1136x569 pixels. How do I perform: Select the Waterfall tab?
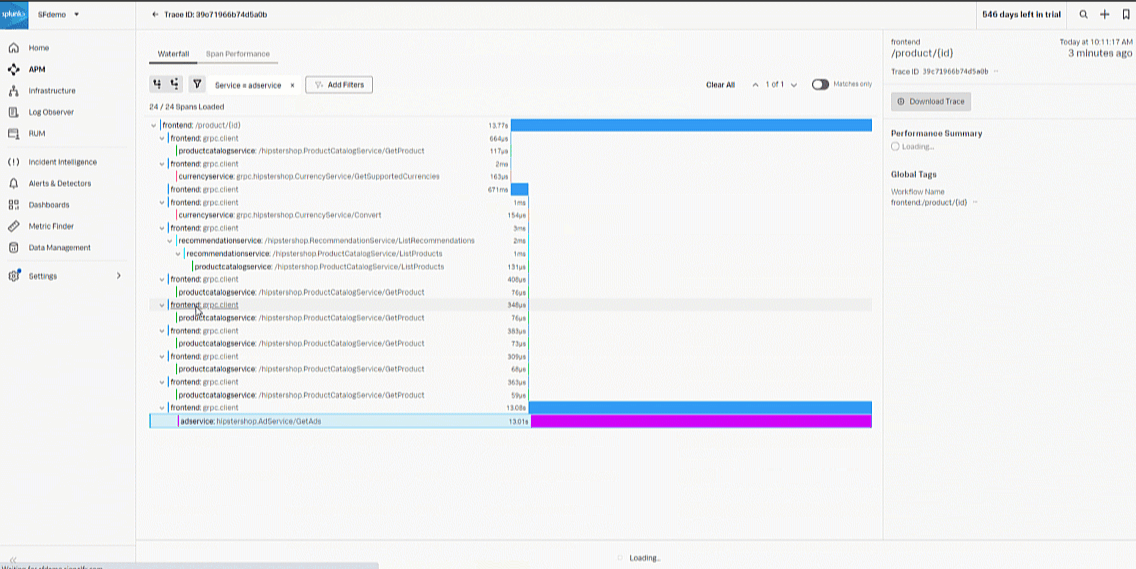tap(173, 54)
